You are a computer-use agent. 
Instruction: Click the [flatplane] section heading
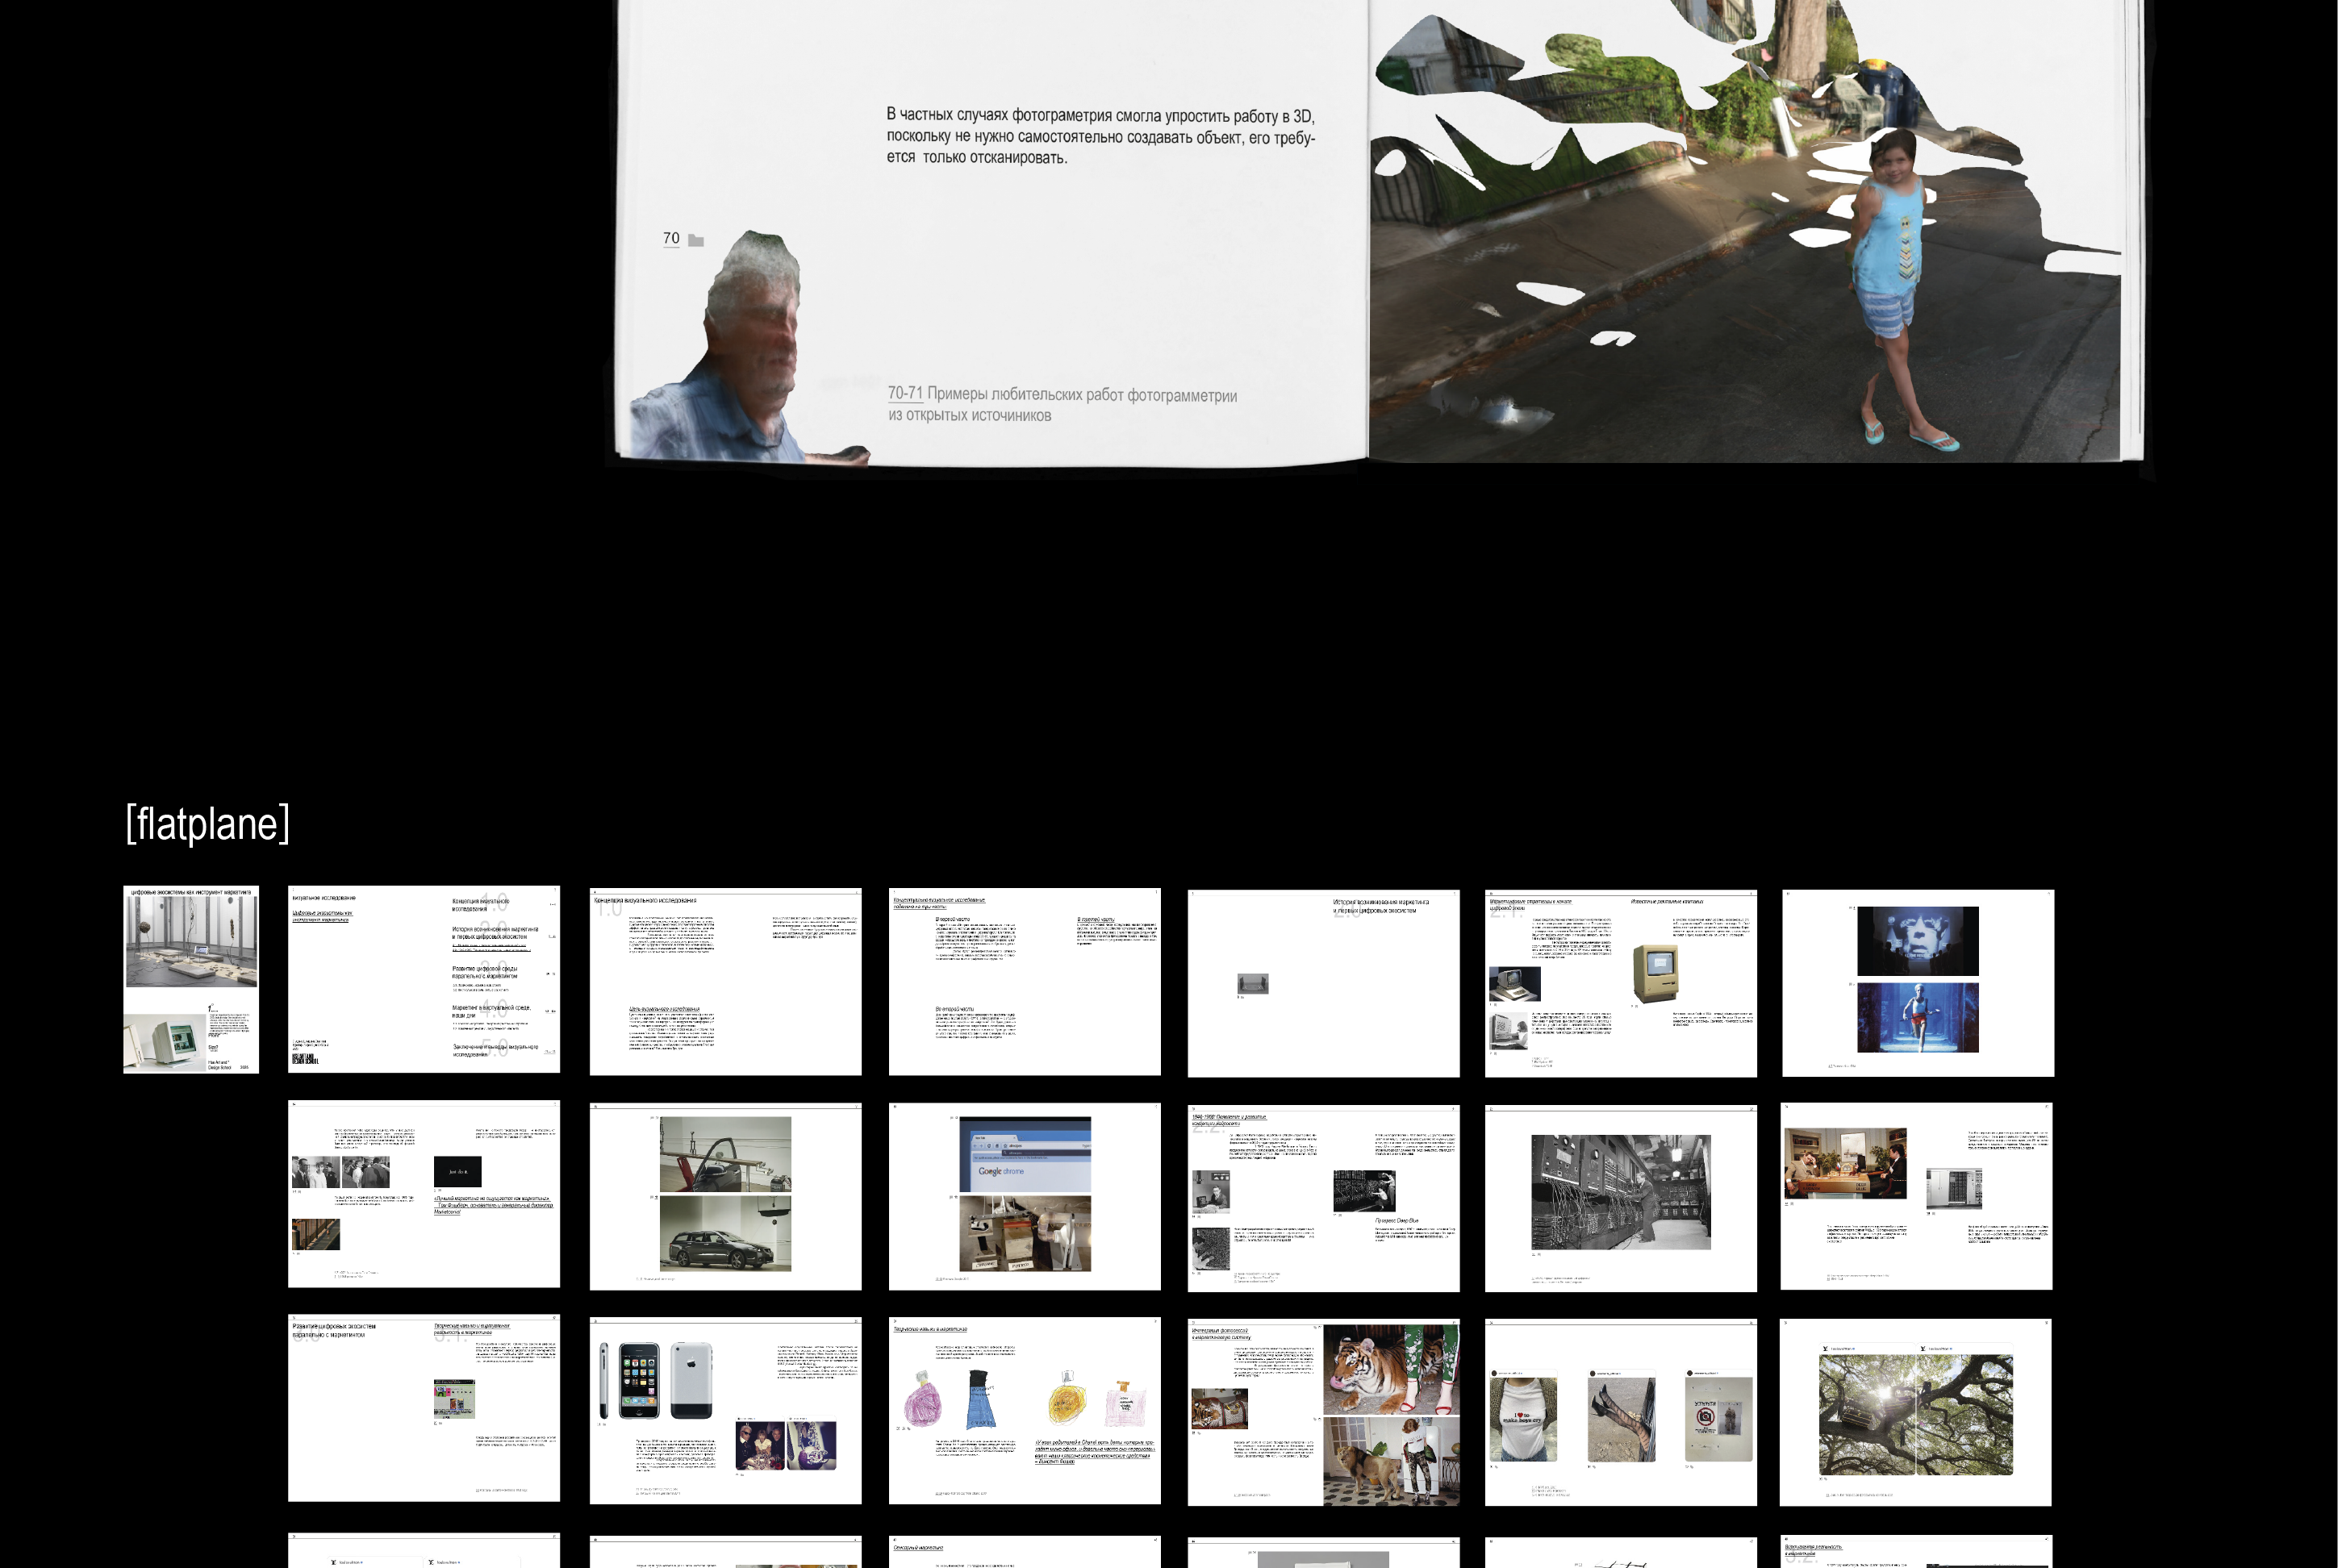point(207,824)
